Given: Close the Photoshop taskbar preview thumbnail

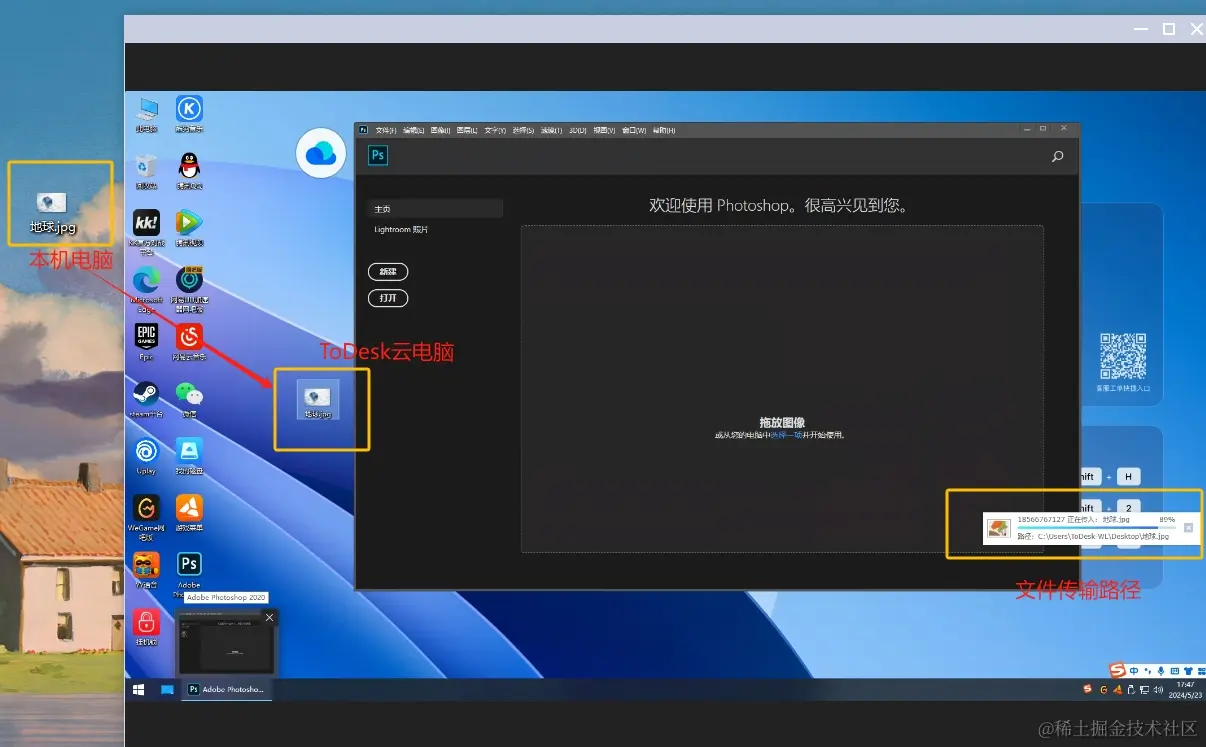Looking at the screenshot, I should (x=268, y=618).
